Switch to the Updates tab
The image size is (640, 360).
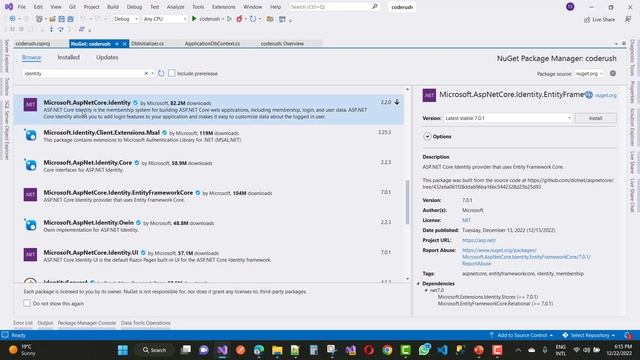pos(107,57)
